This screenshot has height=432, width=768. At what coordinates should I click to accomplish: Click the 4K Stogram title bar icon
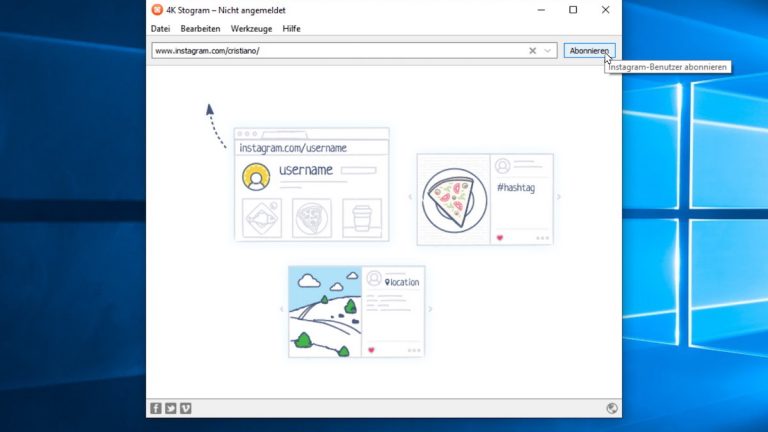click(x=157, y=10)
